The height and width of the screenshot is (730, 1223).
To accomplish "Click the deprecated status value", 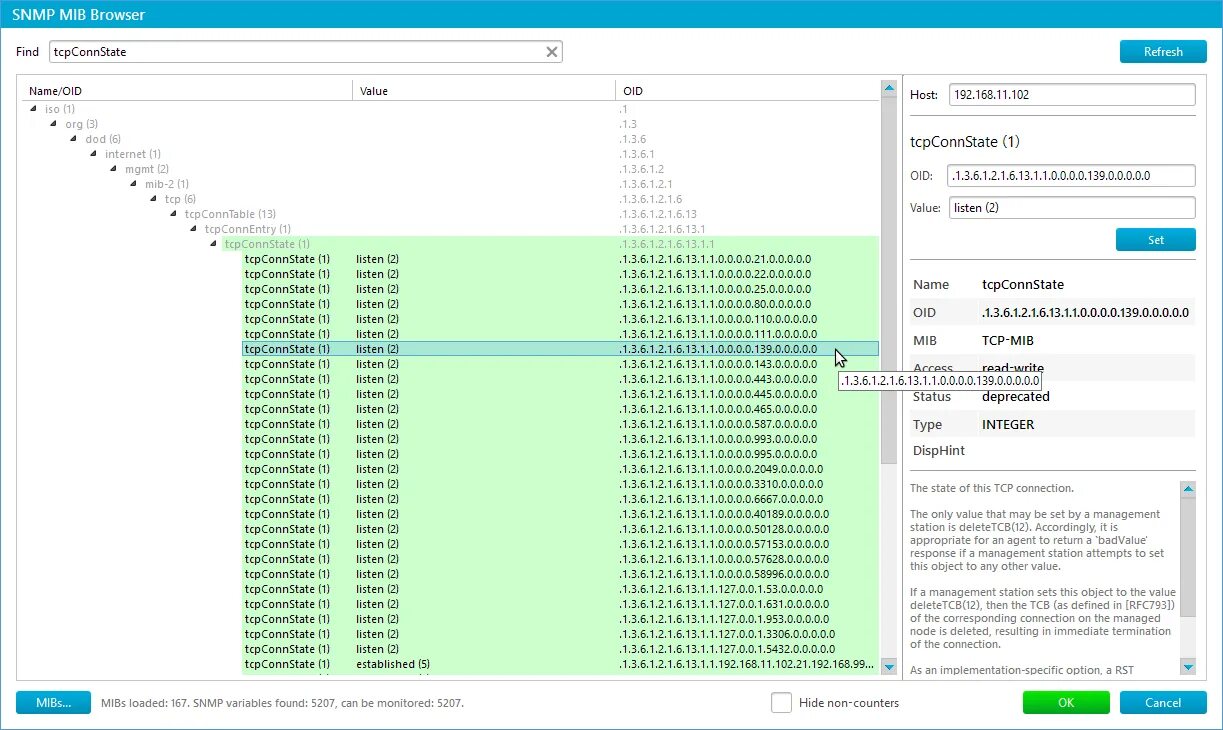I will 1016,397.
